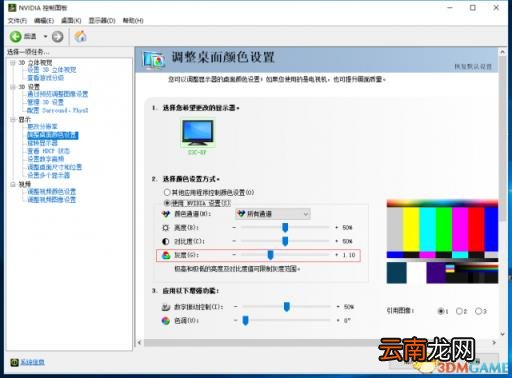512x378 pixels.
Task: Click the 数字振动控制 slider handle
Action: click(287, 307)
